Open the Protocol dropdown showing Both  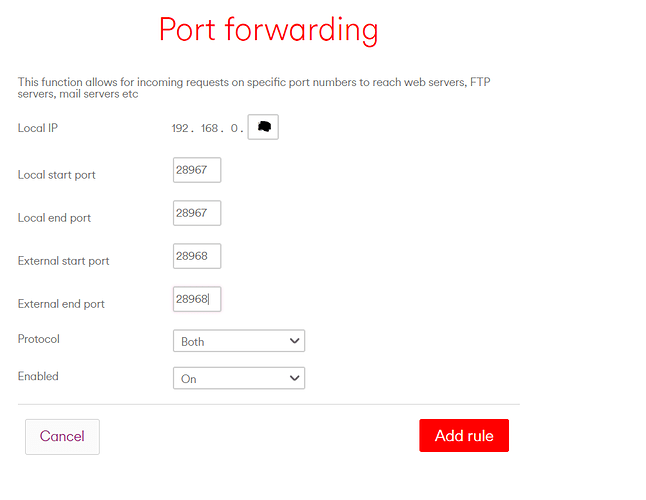click(239, 341)
